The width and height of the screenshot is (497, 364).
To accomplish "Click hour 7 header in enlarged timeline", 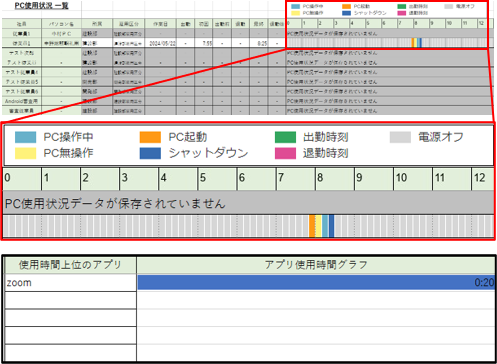I will [x=296, y=179].
